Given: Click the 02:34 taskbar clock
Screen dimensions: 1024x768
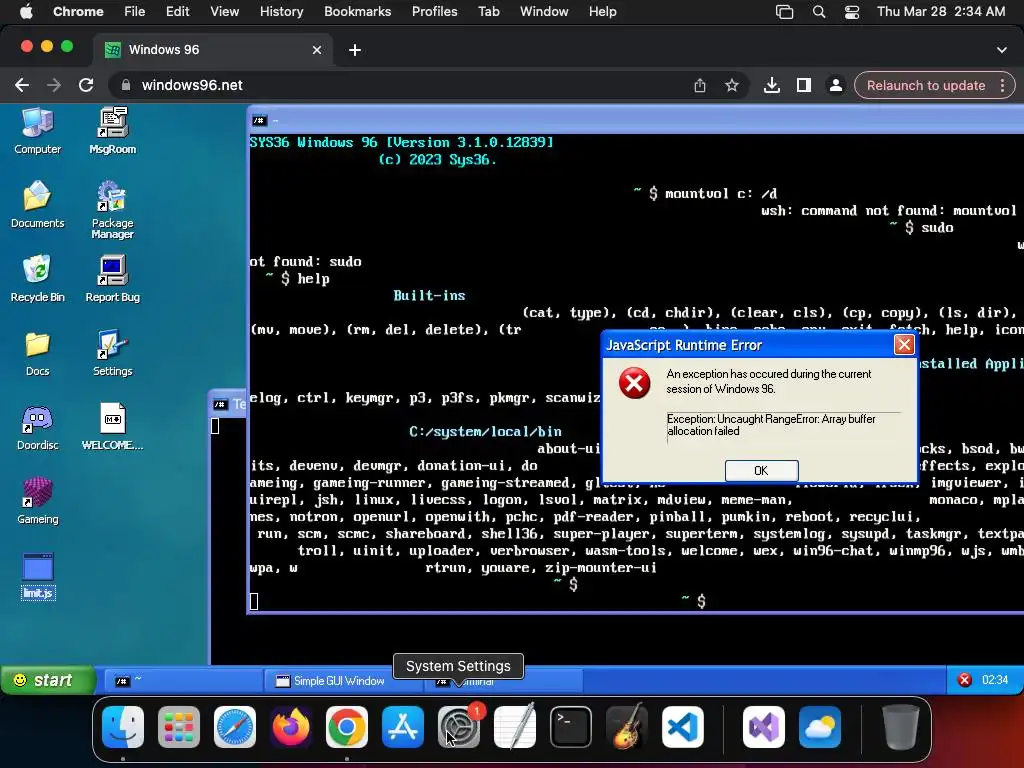Looking at the screenshot, I should pos(995,680).
